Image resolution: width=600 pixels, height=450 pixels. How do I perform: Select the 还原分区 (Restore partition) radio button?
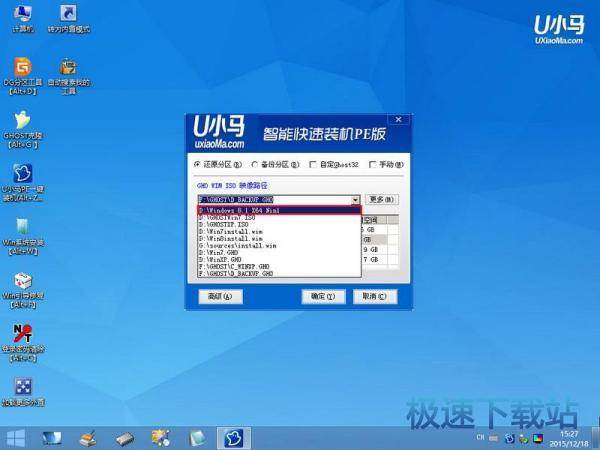point(218,165)
